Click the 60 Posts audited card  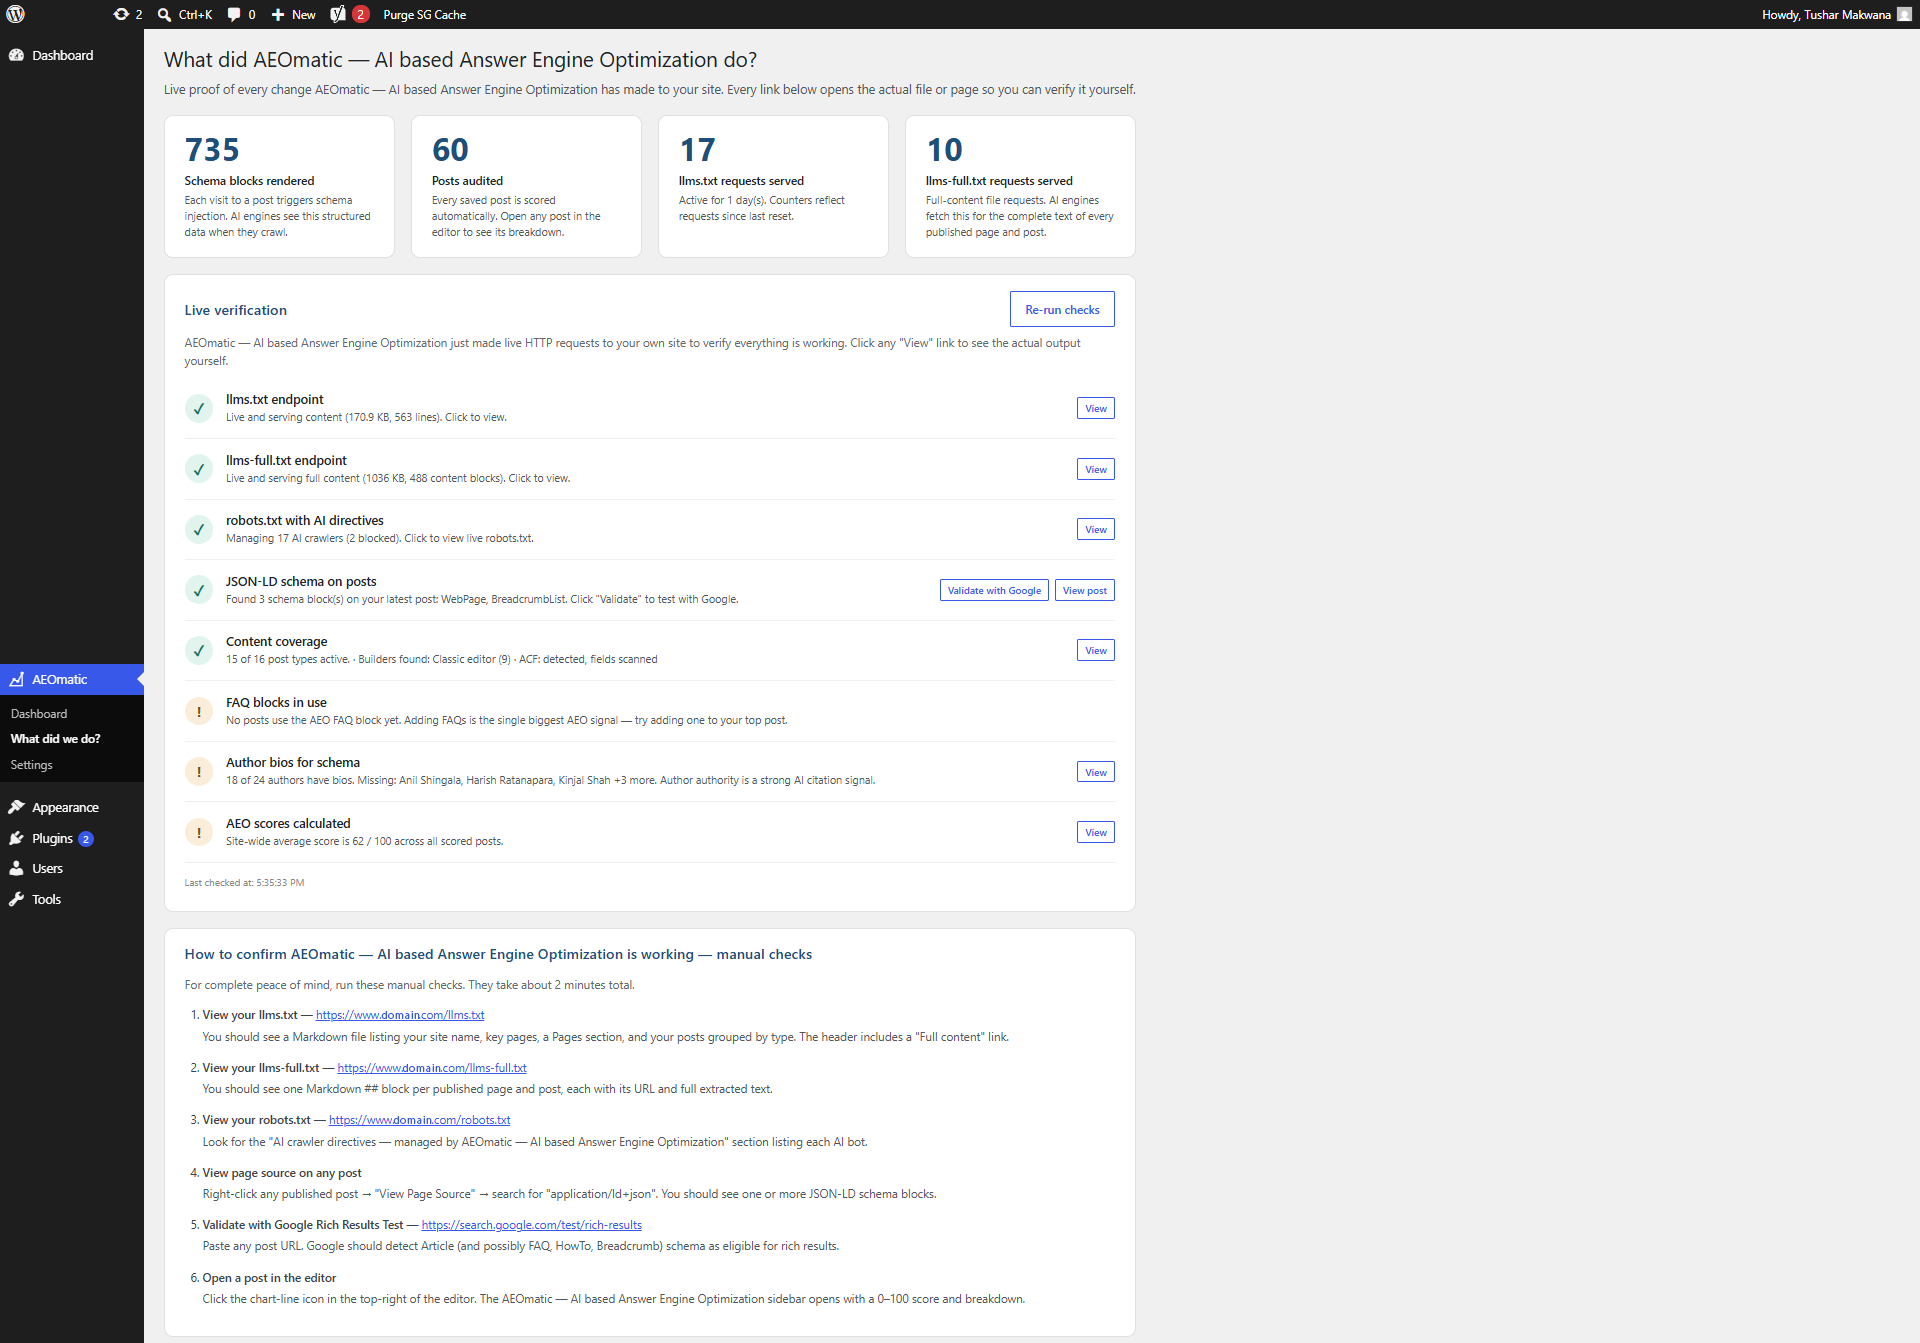[526, 186]
